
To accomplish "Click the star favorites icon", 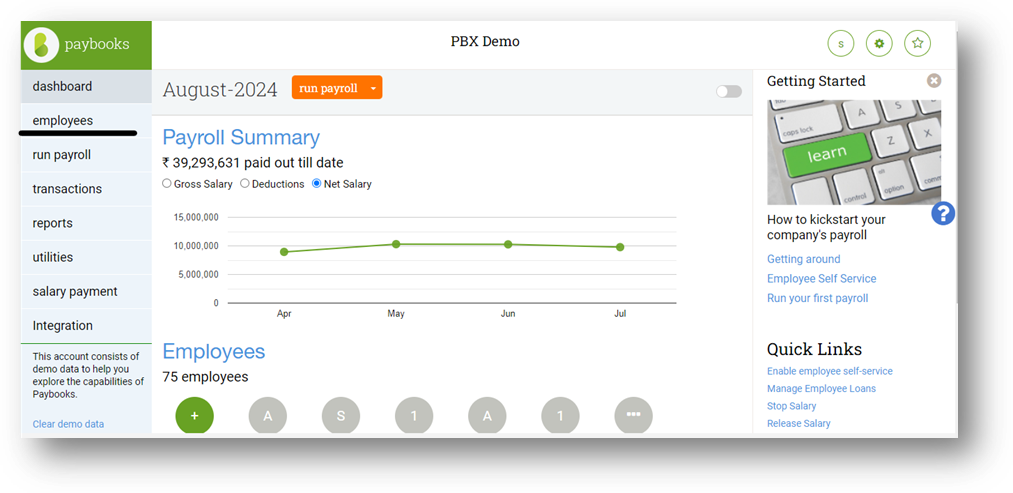I will (x=917, y=44).
